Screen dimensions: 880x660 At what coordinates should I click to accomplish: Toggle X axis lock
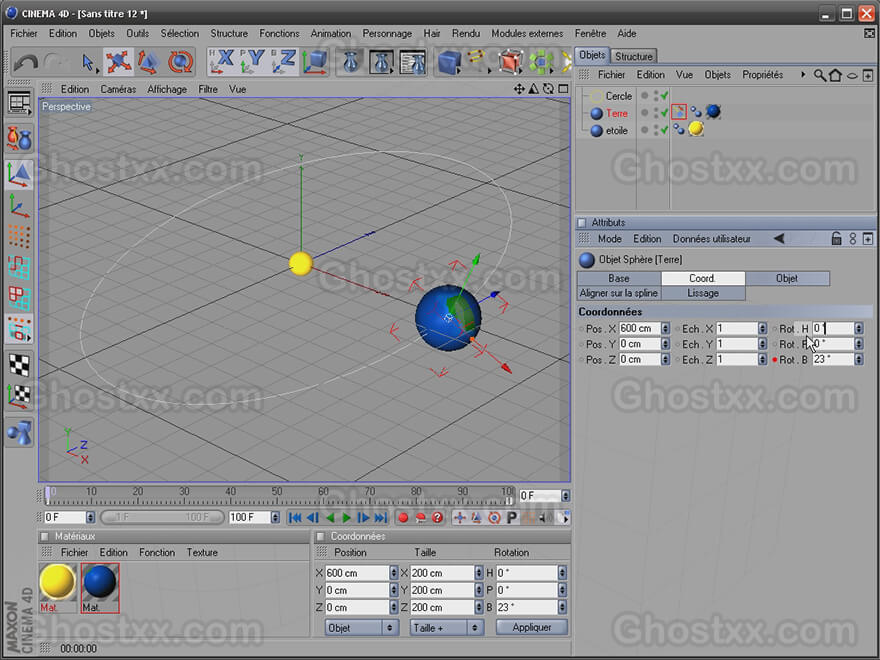coord(222,62)
